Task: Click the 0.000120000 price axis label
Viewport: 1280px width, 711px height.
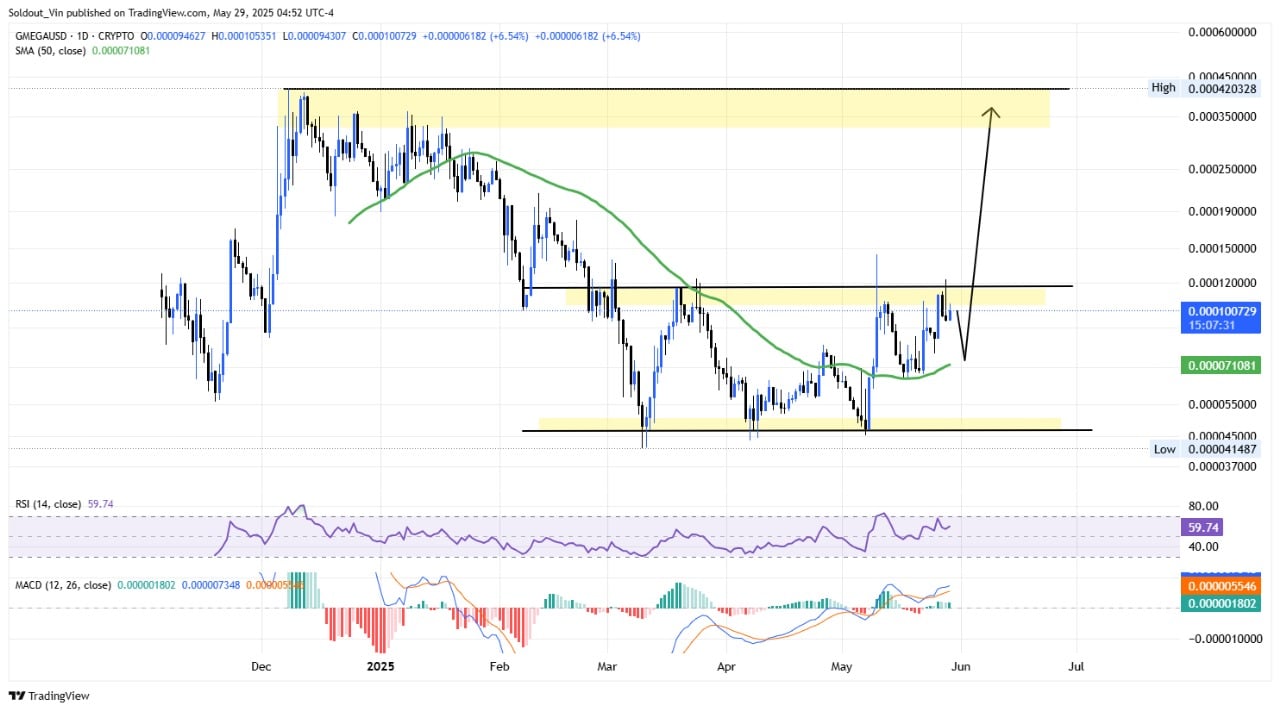Action: click(x=1221, y=284)
